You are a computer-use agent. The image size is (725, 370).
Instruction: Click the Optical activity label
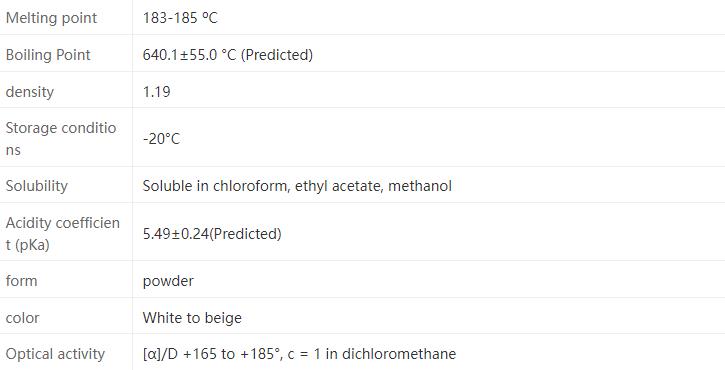tap(55, 354)
